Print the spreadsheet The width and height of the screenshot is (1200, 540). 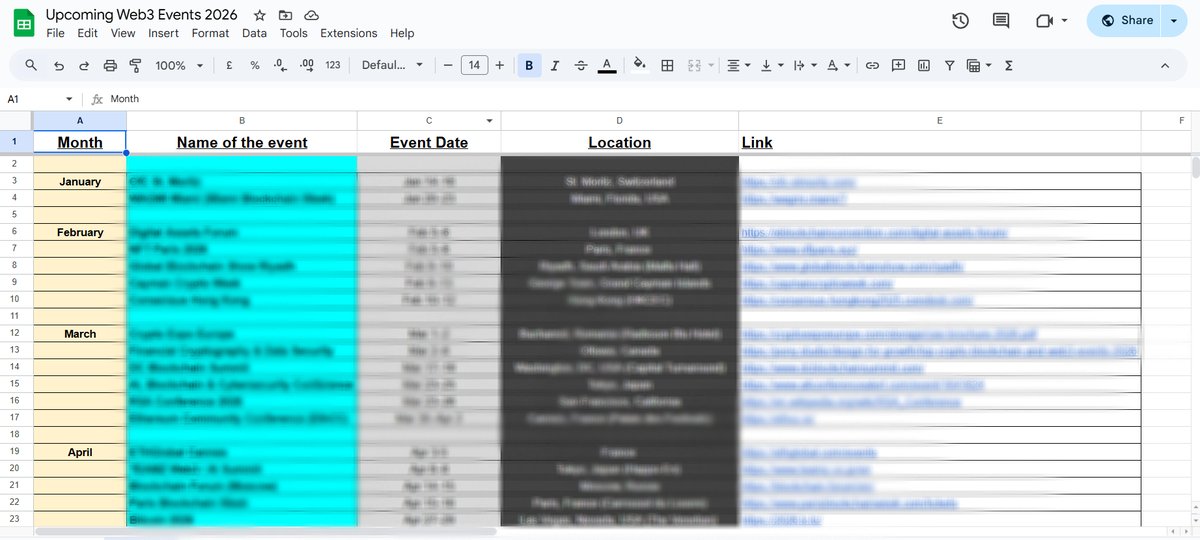pyautogui.click(x=110, y=65)
